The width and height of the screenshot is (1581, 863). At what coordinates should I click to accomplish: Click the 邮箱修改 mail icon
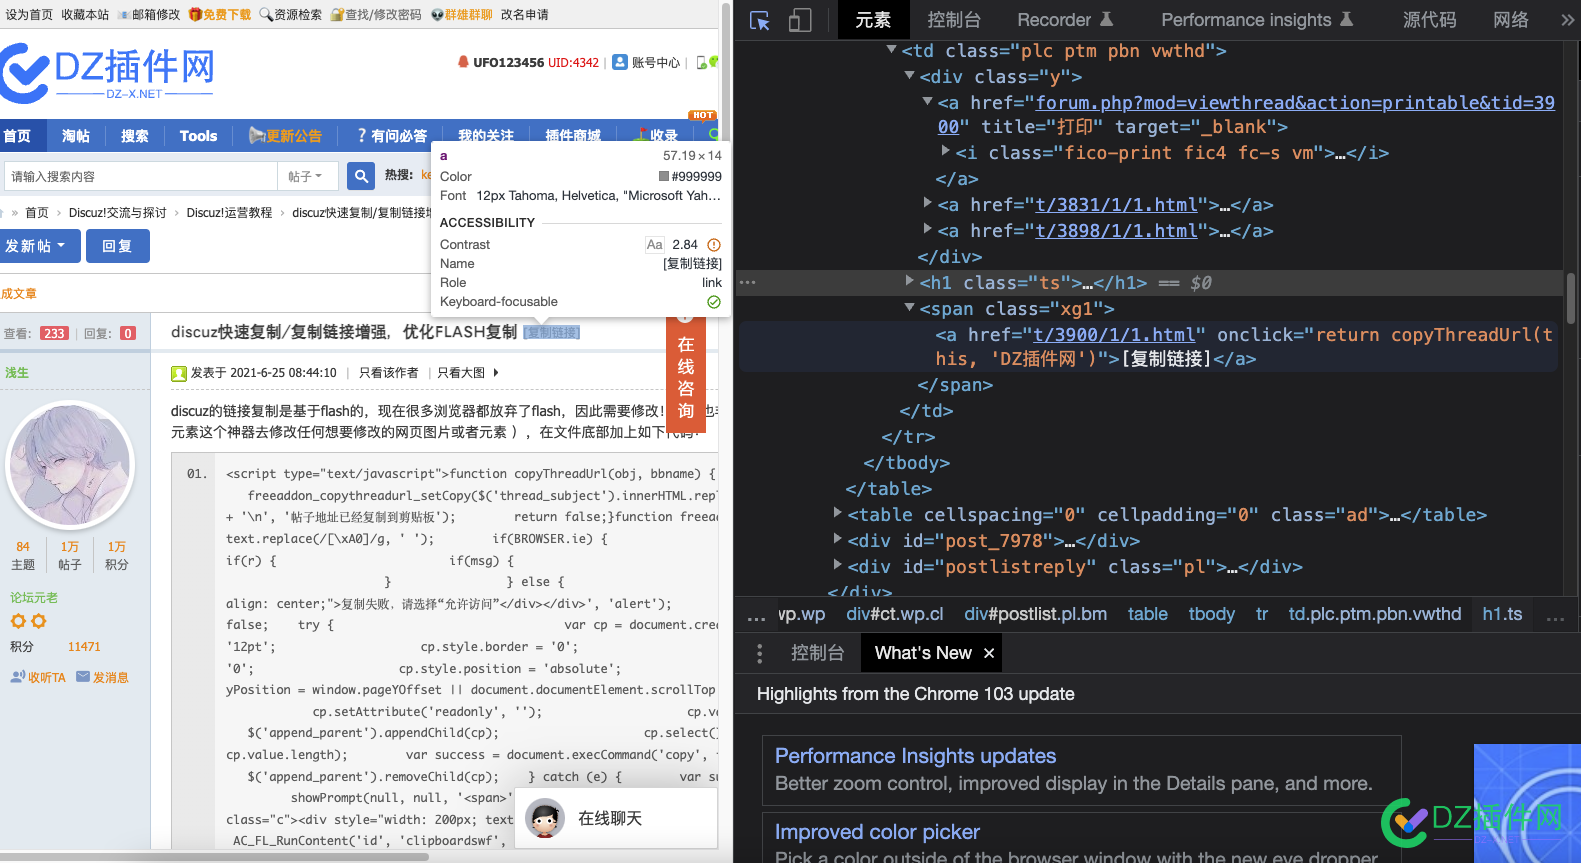(x=124, y=14)
